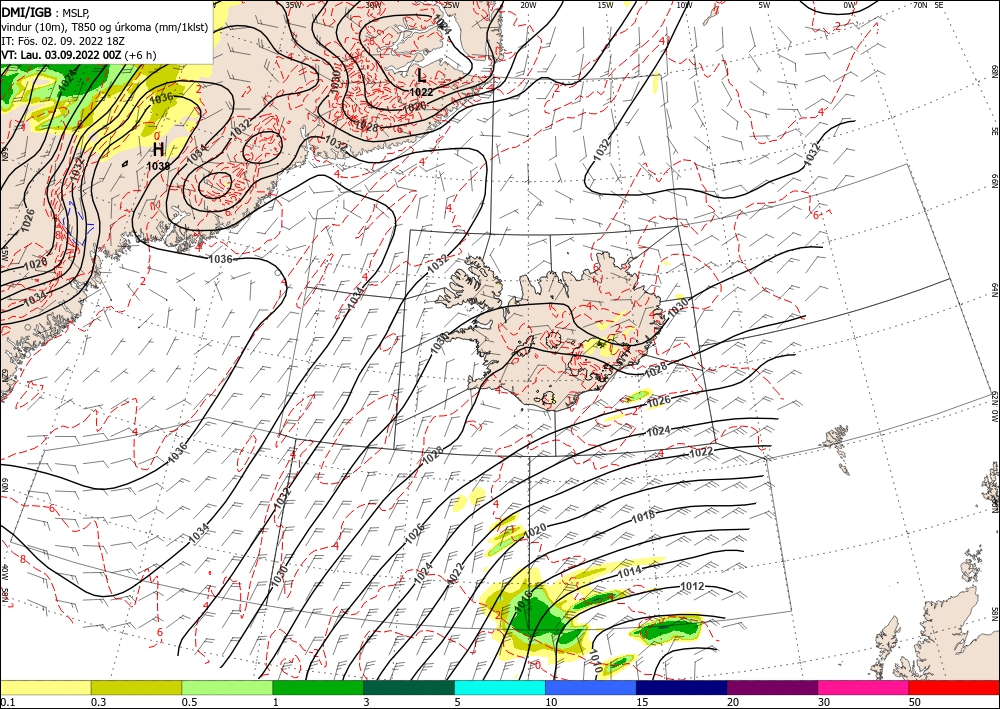
Task: Click the 1038 high pressure value
Action: pos(158,166)
